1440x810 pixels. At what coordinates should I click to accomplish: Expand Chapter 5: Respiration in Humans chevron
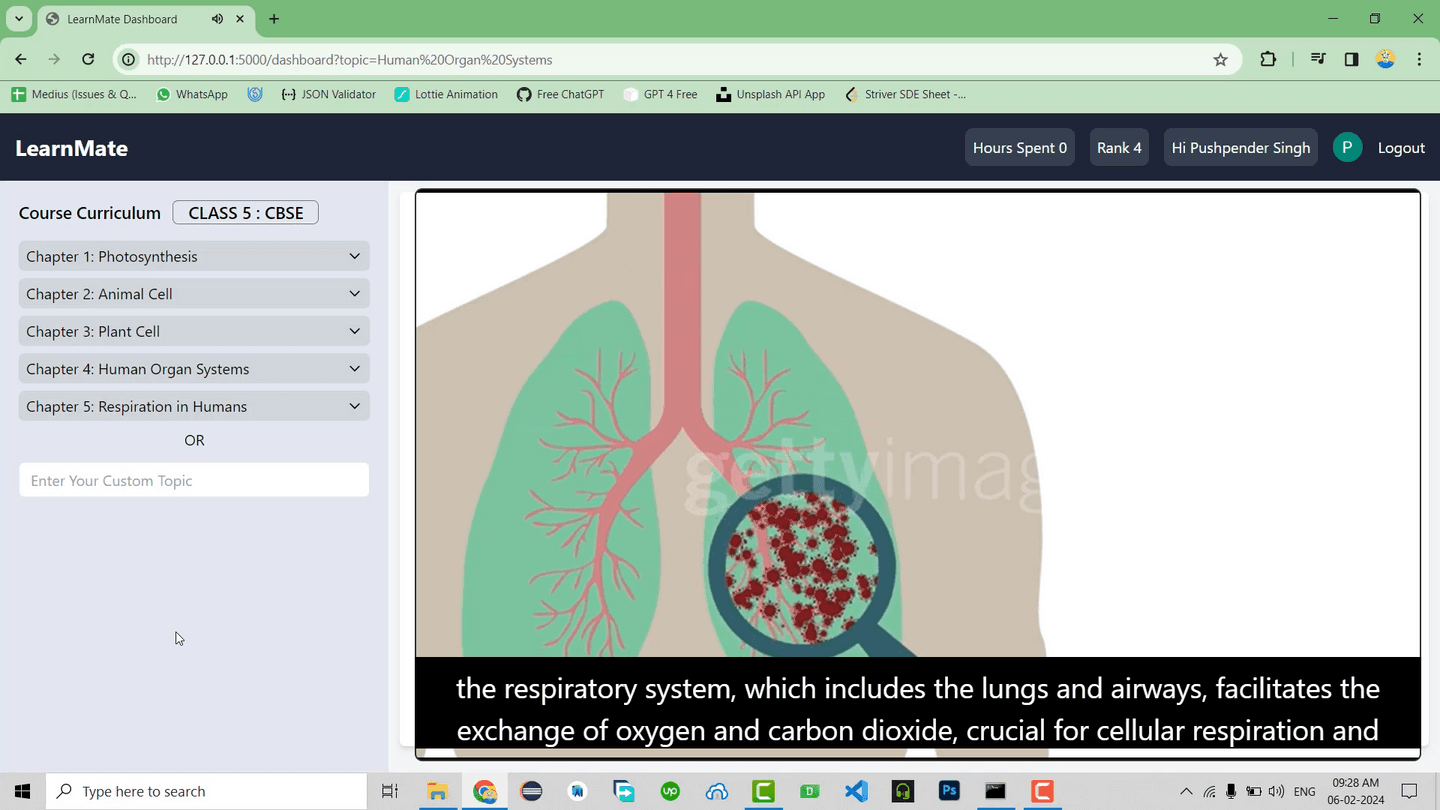point(354,406)
